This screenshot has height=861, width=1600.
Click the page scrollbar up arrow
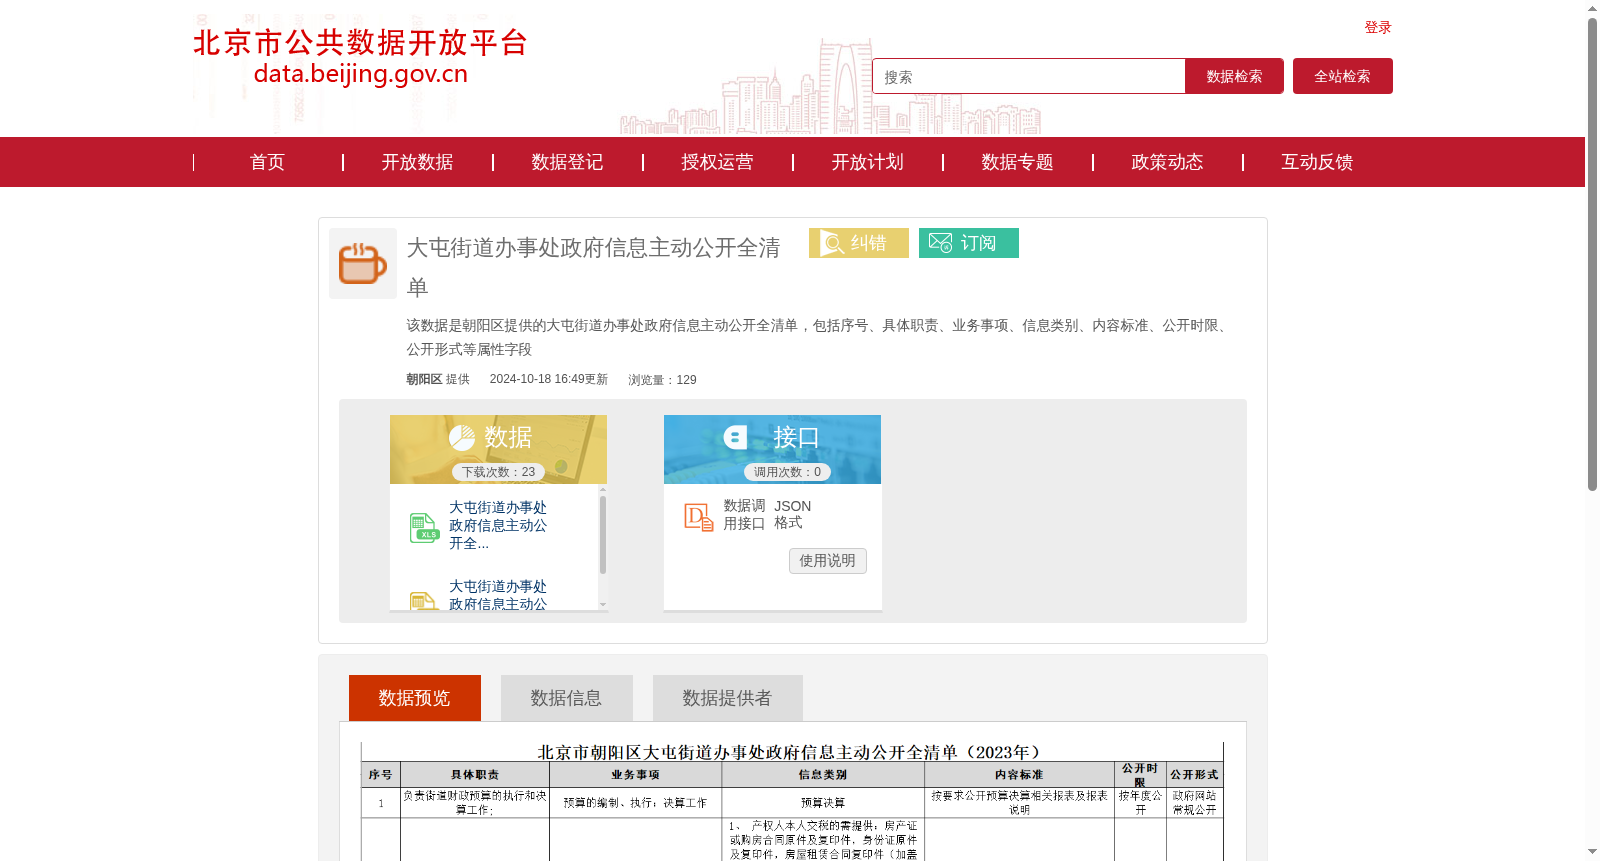click(1592, 8)
